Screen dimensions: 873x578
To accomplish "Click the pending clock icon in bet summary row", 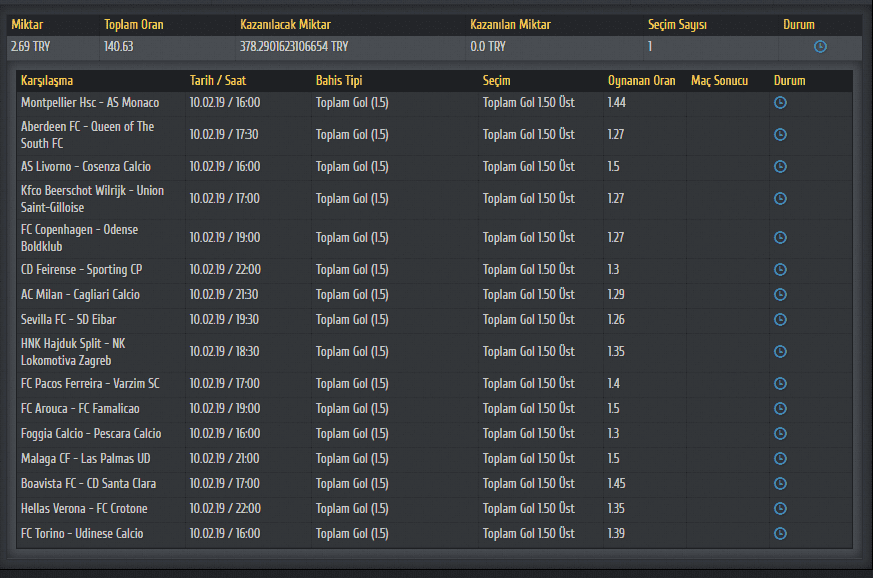I will (x=820, y=47).
